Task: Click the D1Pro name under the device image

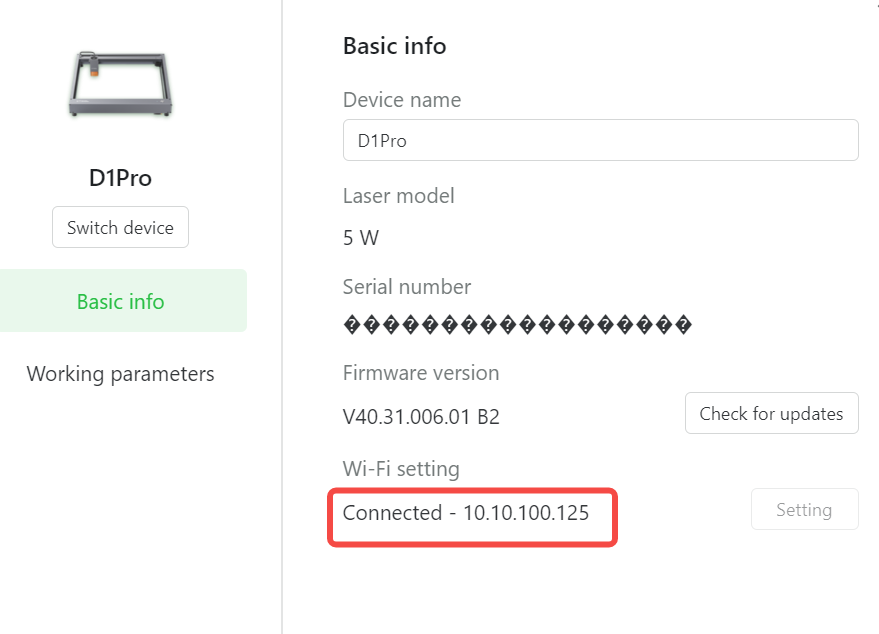Action: point(121,178)
